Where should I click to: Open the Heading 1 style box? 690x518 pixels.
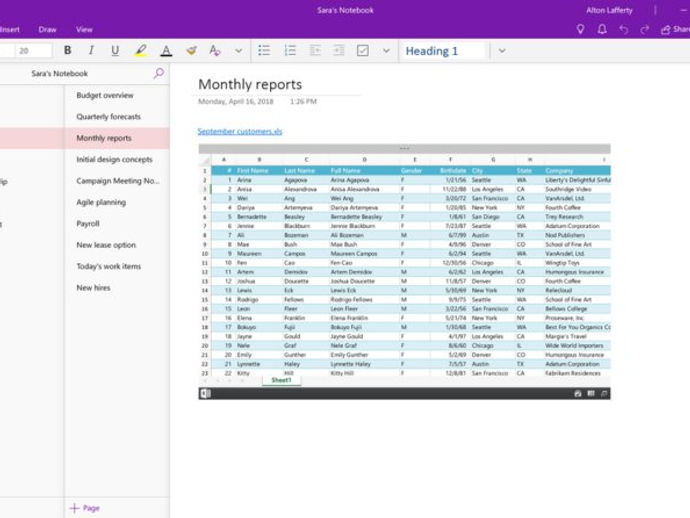(x=443, y=51)
